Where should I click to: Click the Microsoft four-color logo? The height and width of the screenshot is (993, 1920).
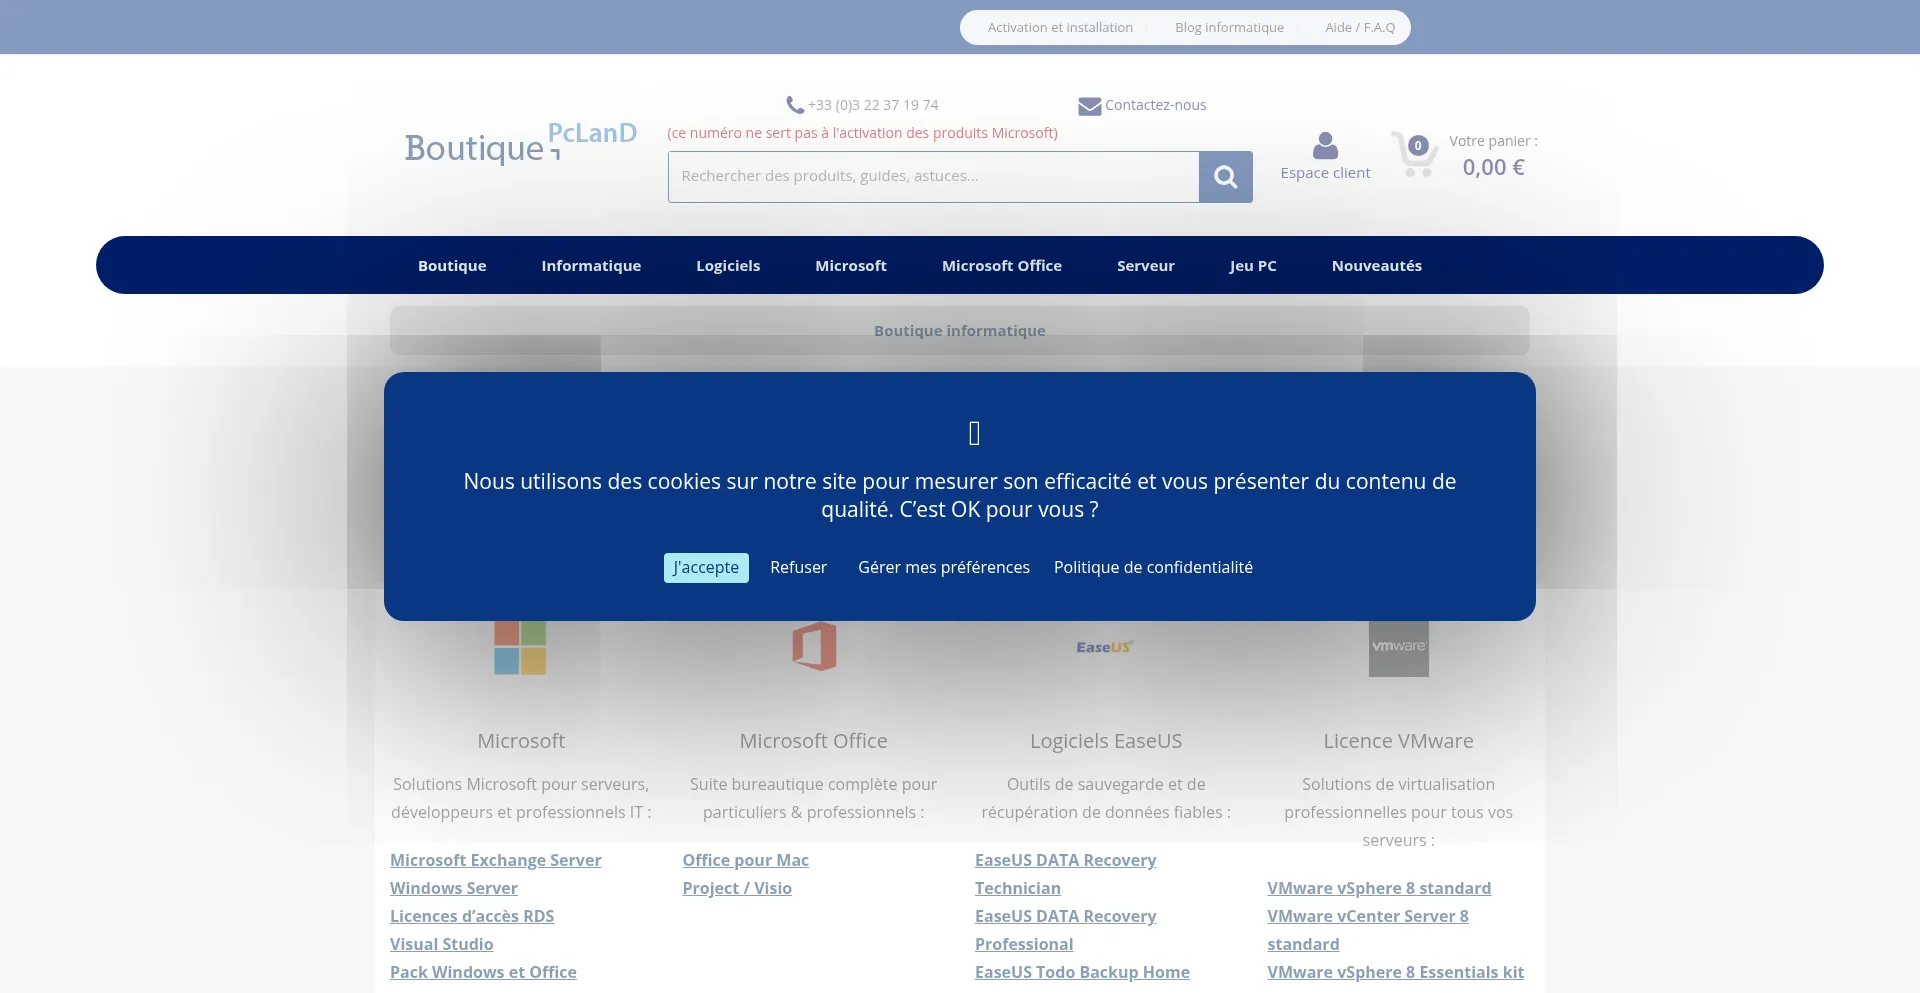520,648
